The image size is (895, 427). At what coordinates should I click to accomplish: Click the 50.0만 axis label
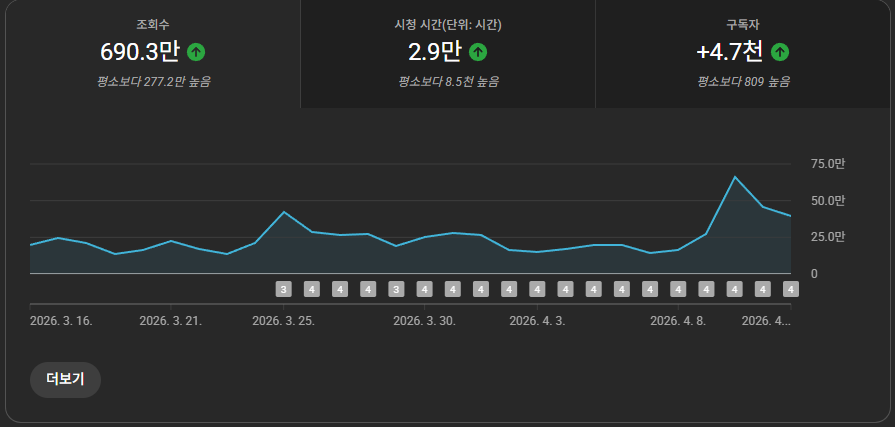(827, 200)
